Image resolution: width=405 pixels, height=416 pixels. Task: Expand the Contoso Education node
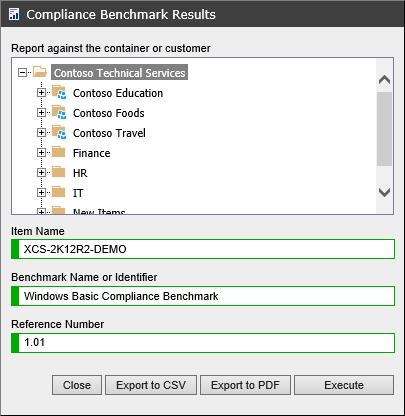pos(41,92)
